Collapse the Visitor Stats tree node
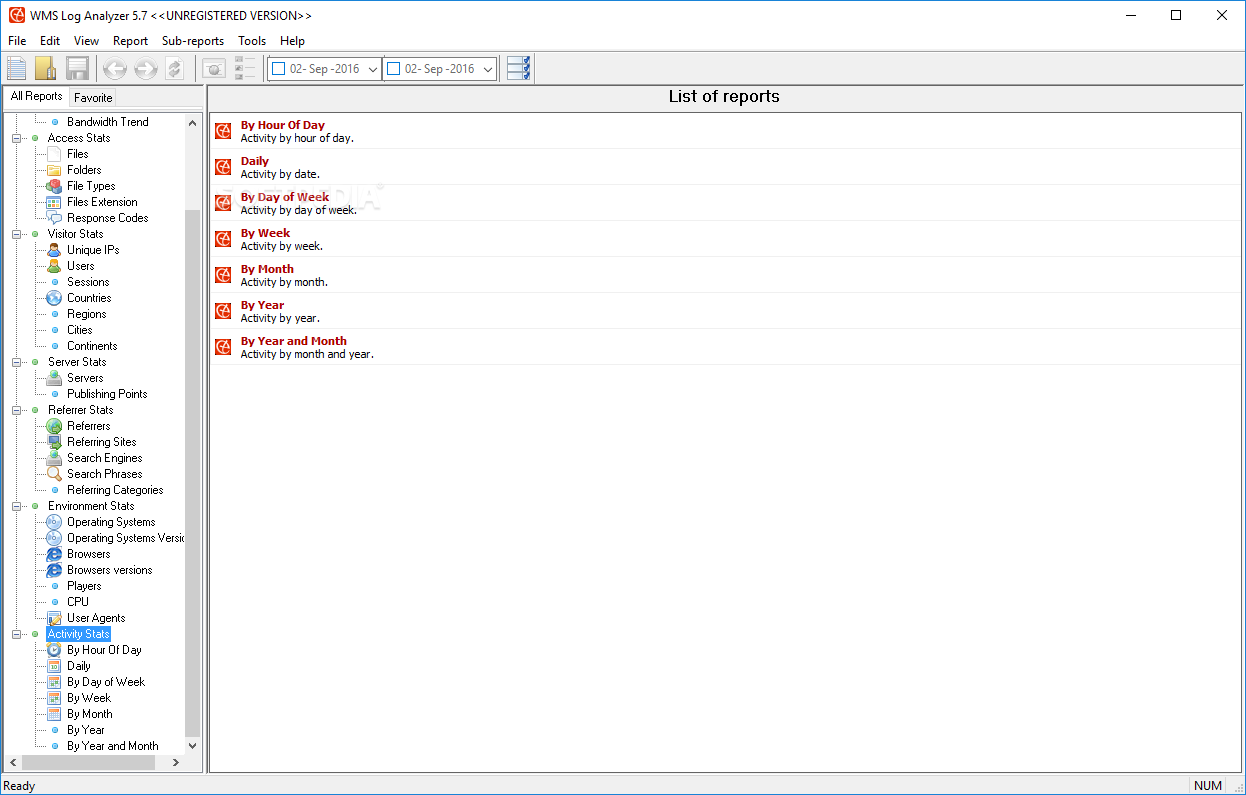Image resolution: width=1246 pixels, height=795 pixels. point(16,234)
